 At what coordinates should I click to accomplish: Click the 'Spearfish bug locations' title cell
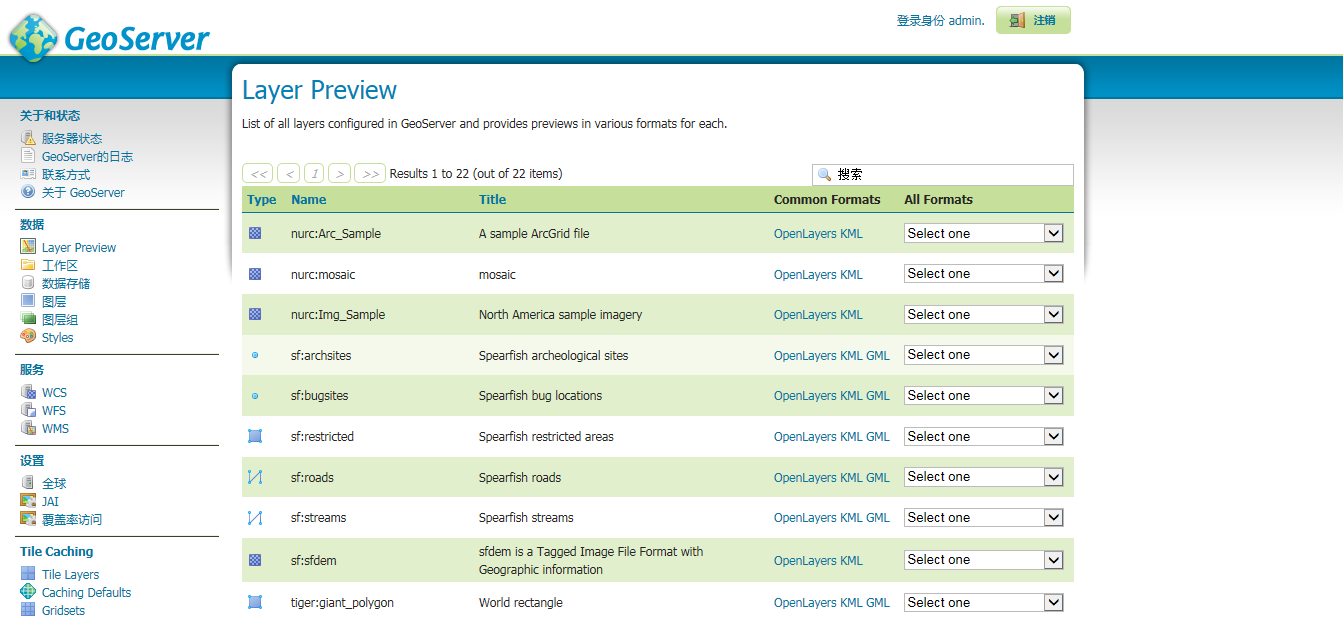[540, 396]
